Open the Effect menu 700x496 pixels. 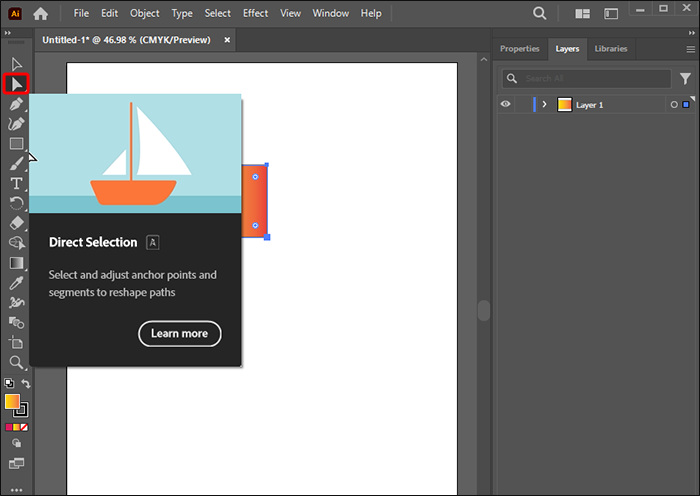[255, 14]
